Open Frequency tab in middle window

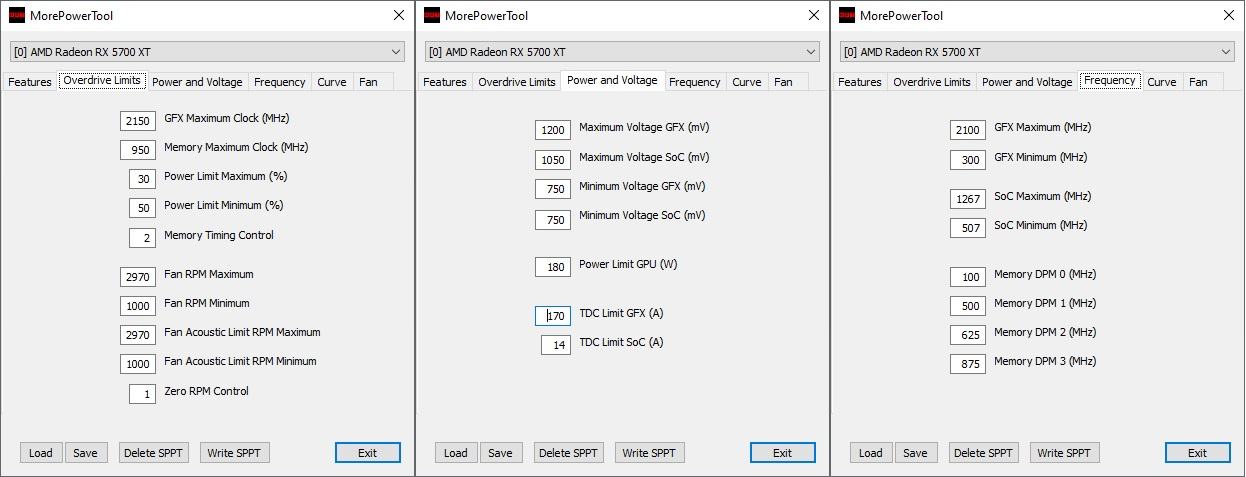[694, 82]
